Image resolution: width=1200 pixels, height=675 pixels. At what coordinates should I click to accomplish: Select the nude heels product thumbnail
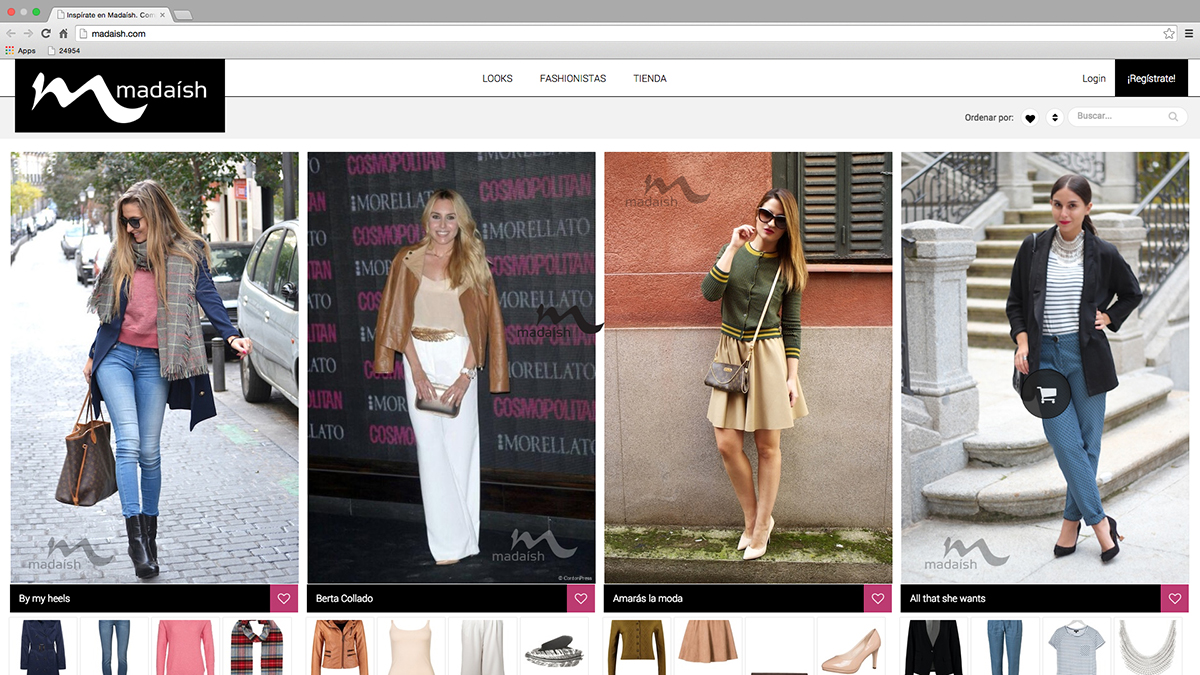pyautogui.click(x=850, y=646)
